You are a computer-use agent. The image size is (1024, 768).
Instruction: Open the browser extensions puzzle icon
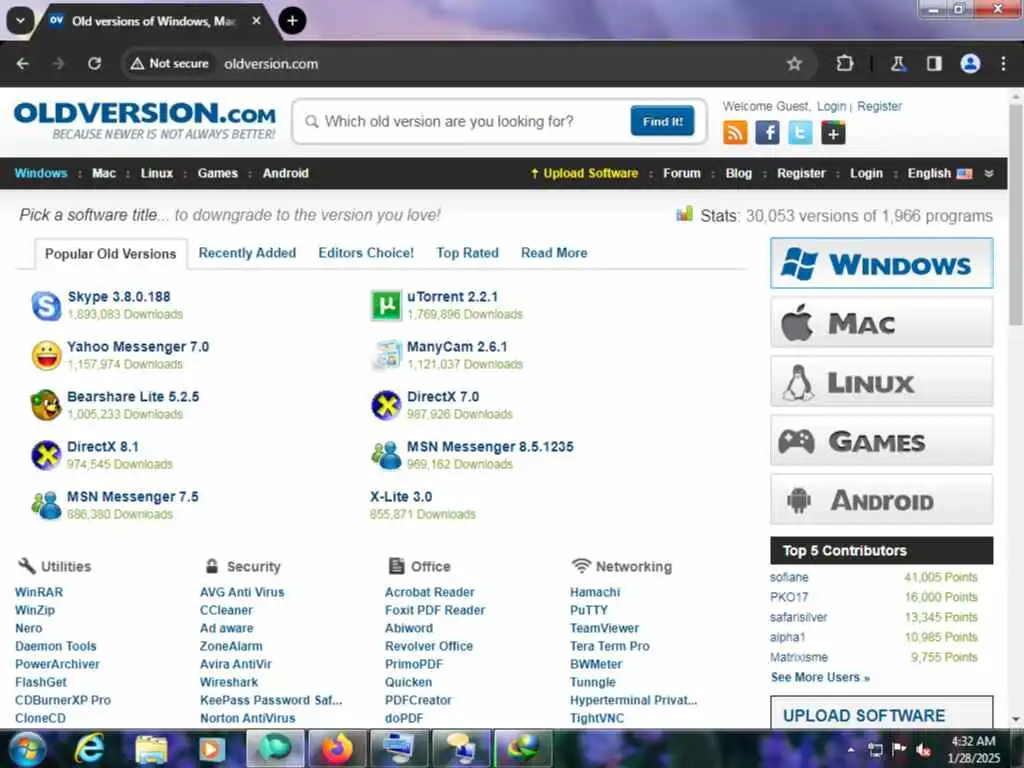(x=844, y=63)
